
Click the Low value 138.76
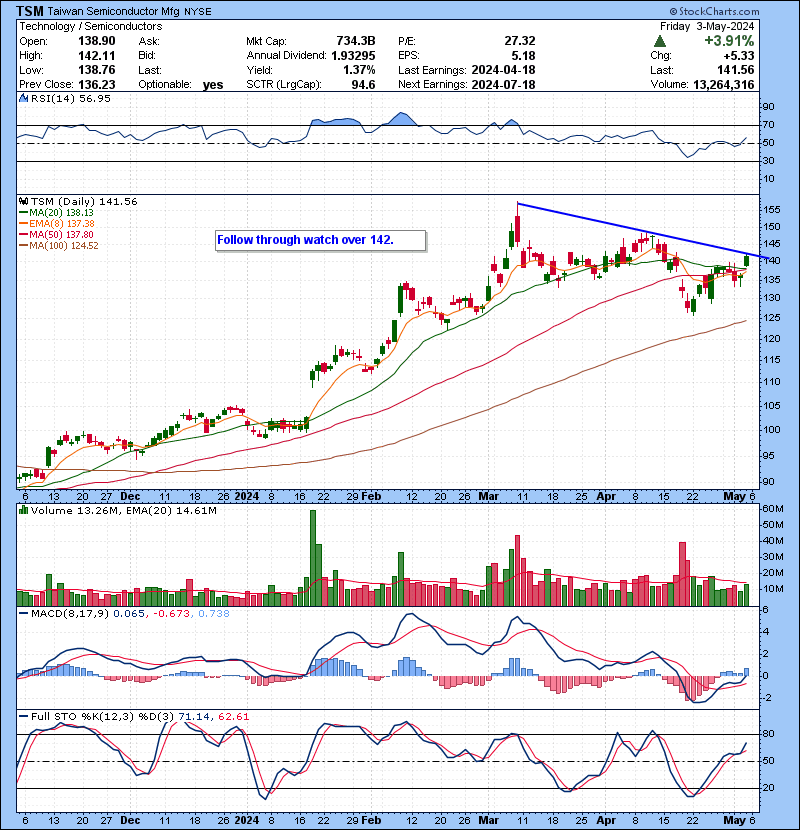tap(96, 70)
